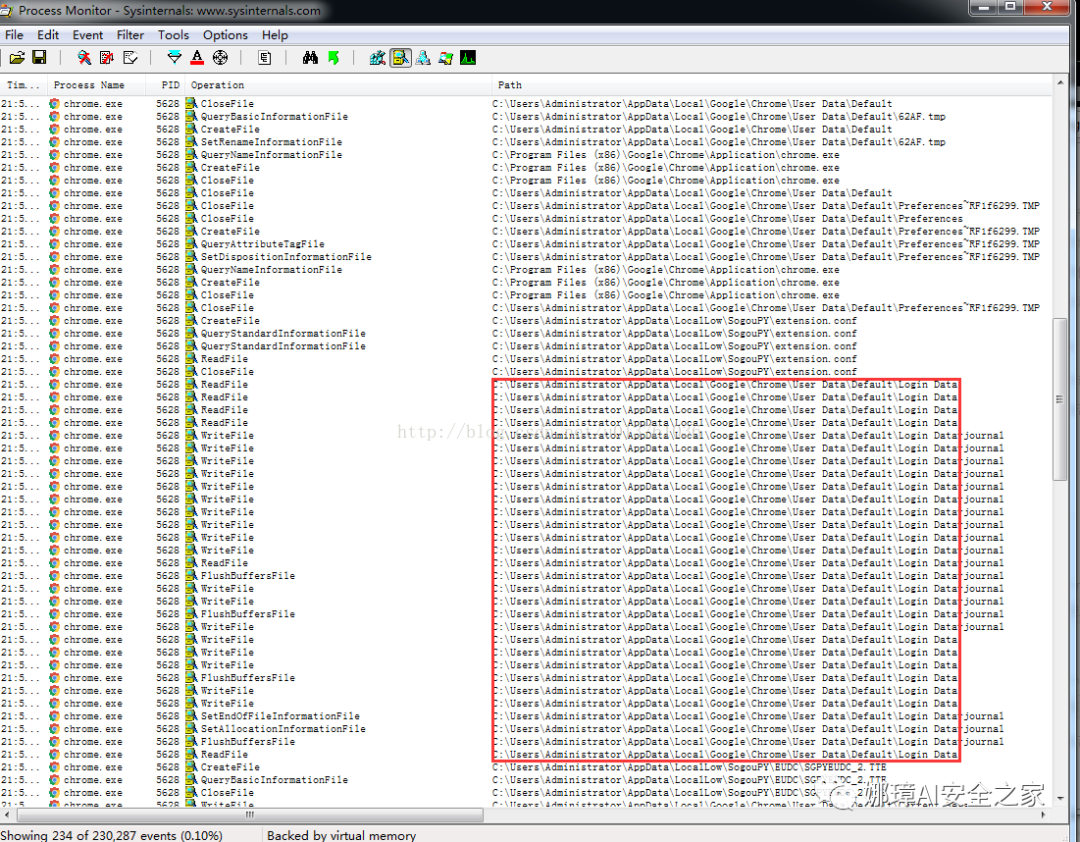Viewport: 1080px width, 842px height.
Task: Sort by the Operation column header
Action: tap(338, 85)
